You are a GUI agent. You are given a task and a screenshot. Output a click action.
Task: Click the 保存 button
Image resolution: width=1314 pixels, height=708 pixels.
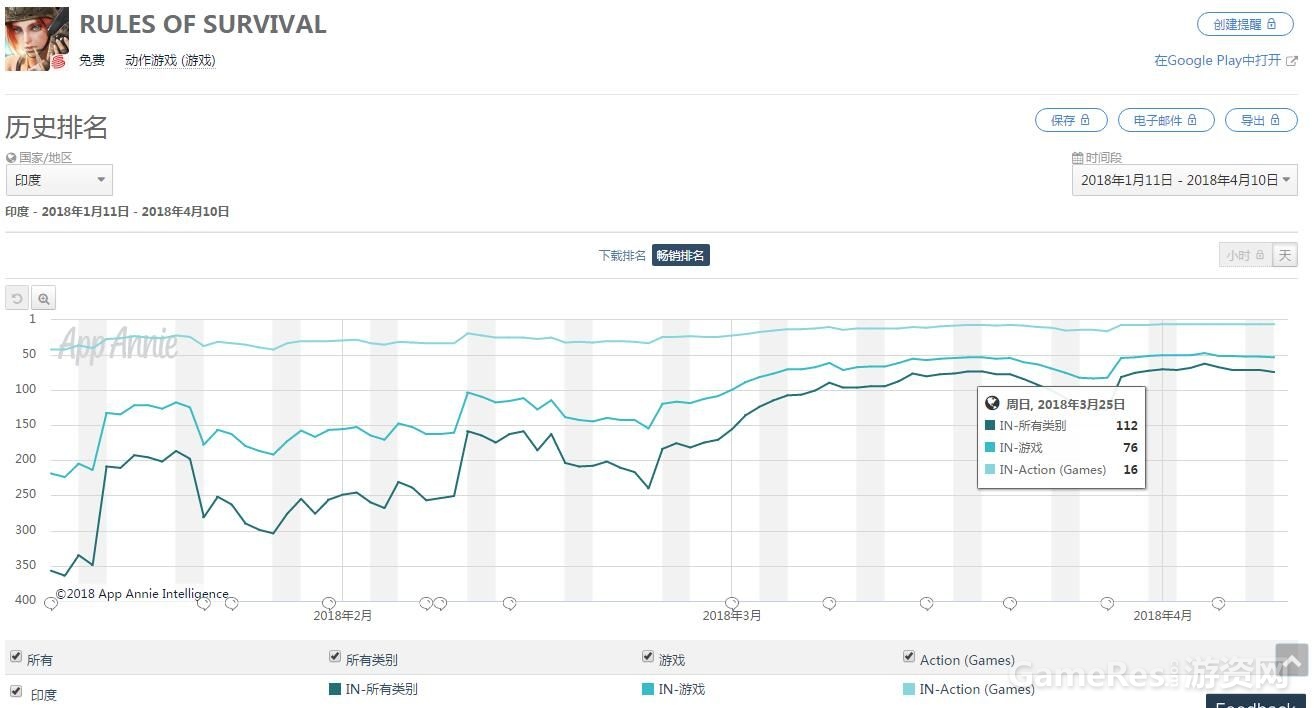click(x=1071, y=120)
